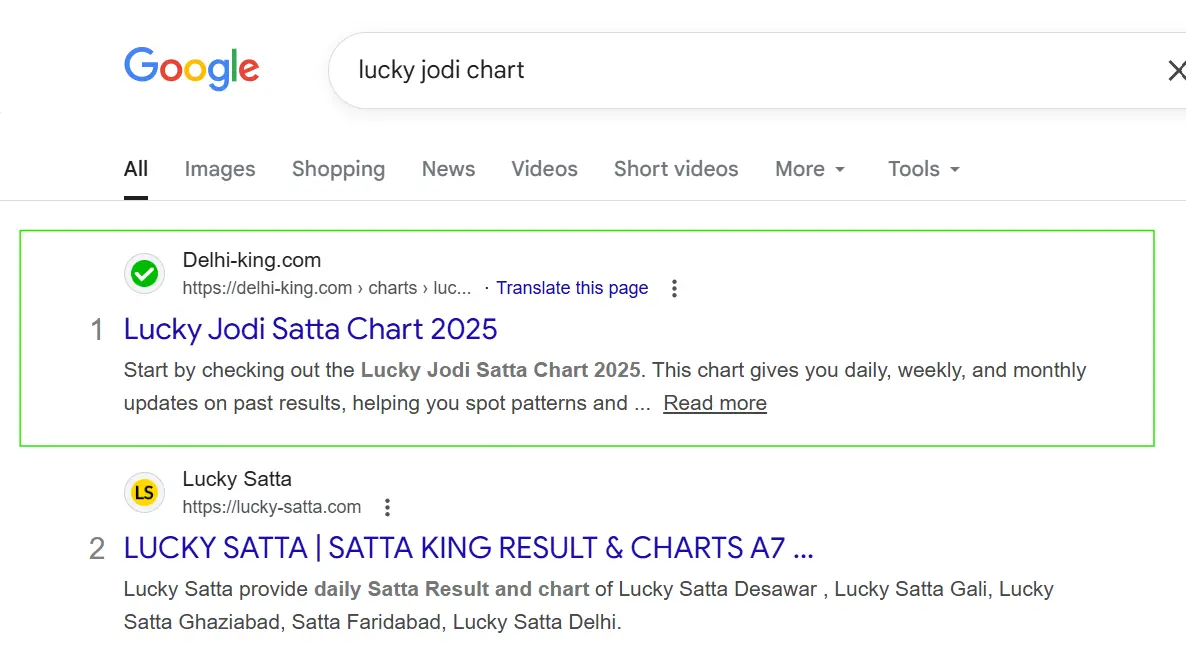Open three-dot menu for Lucky Satta result
The height and width of the screenshot is (658, 1186).
pyautogui.click(x=388, y=507)
